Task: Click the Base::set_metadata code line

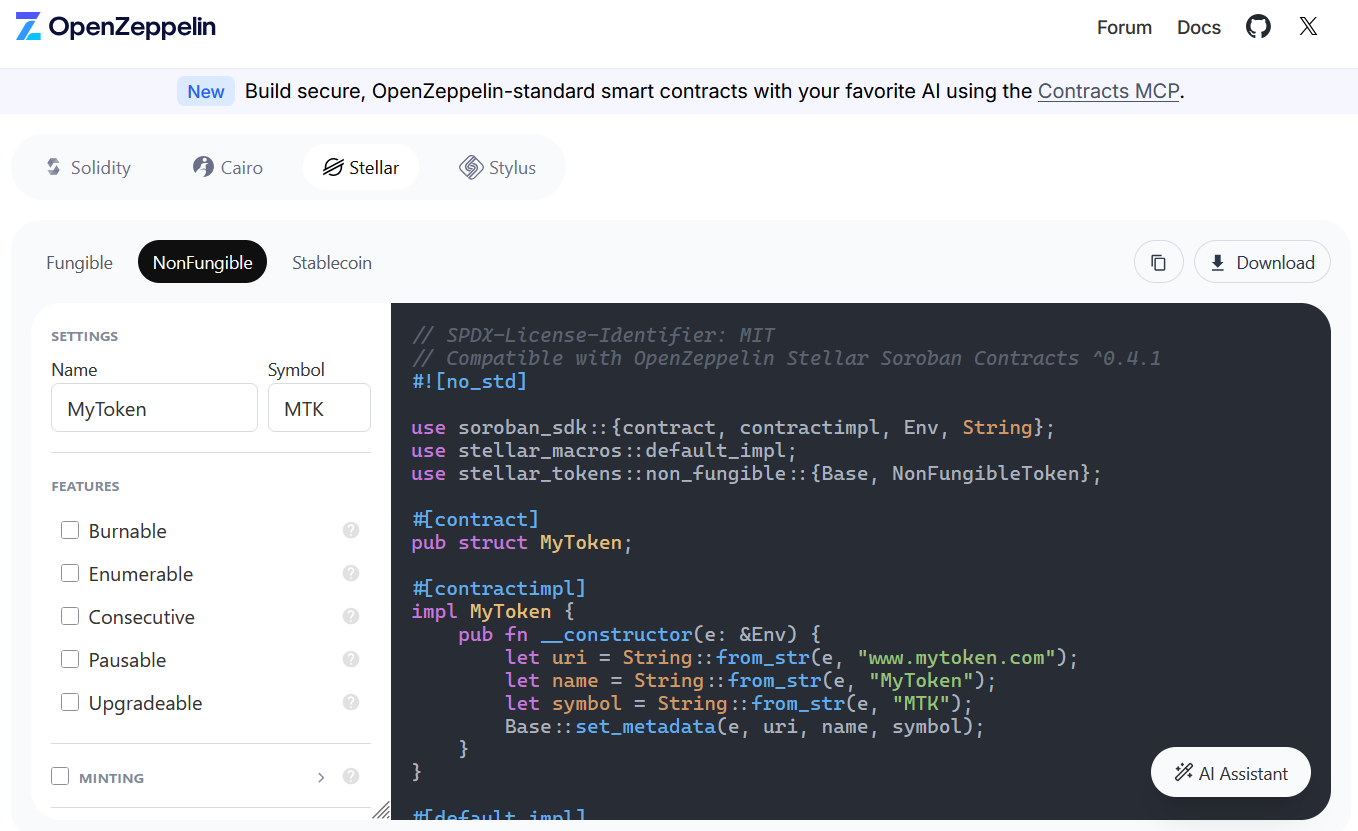Action: click(x=745, y=726)
